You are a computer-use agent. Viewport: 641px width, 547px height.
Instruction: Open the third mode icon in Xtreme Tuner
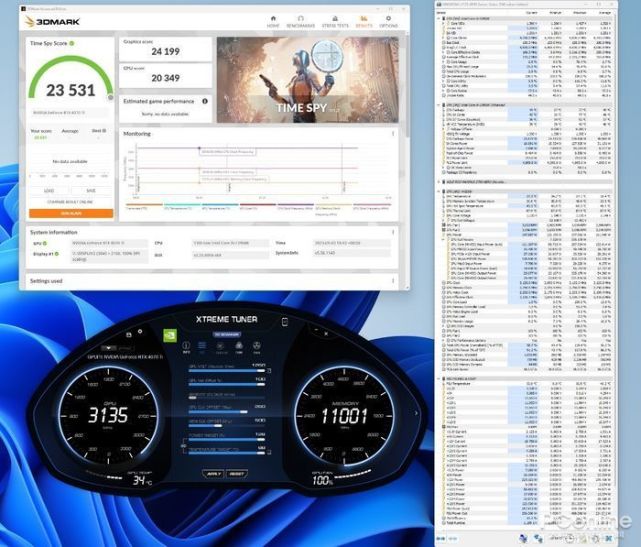(x=221, y=347)
